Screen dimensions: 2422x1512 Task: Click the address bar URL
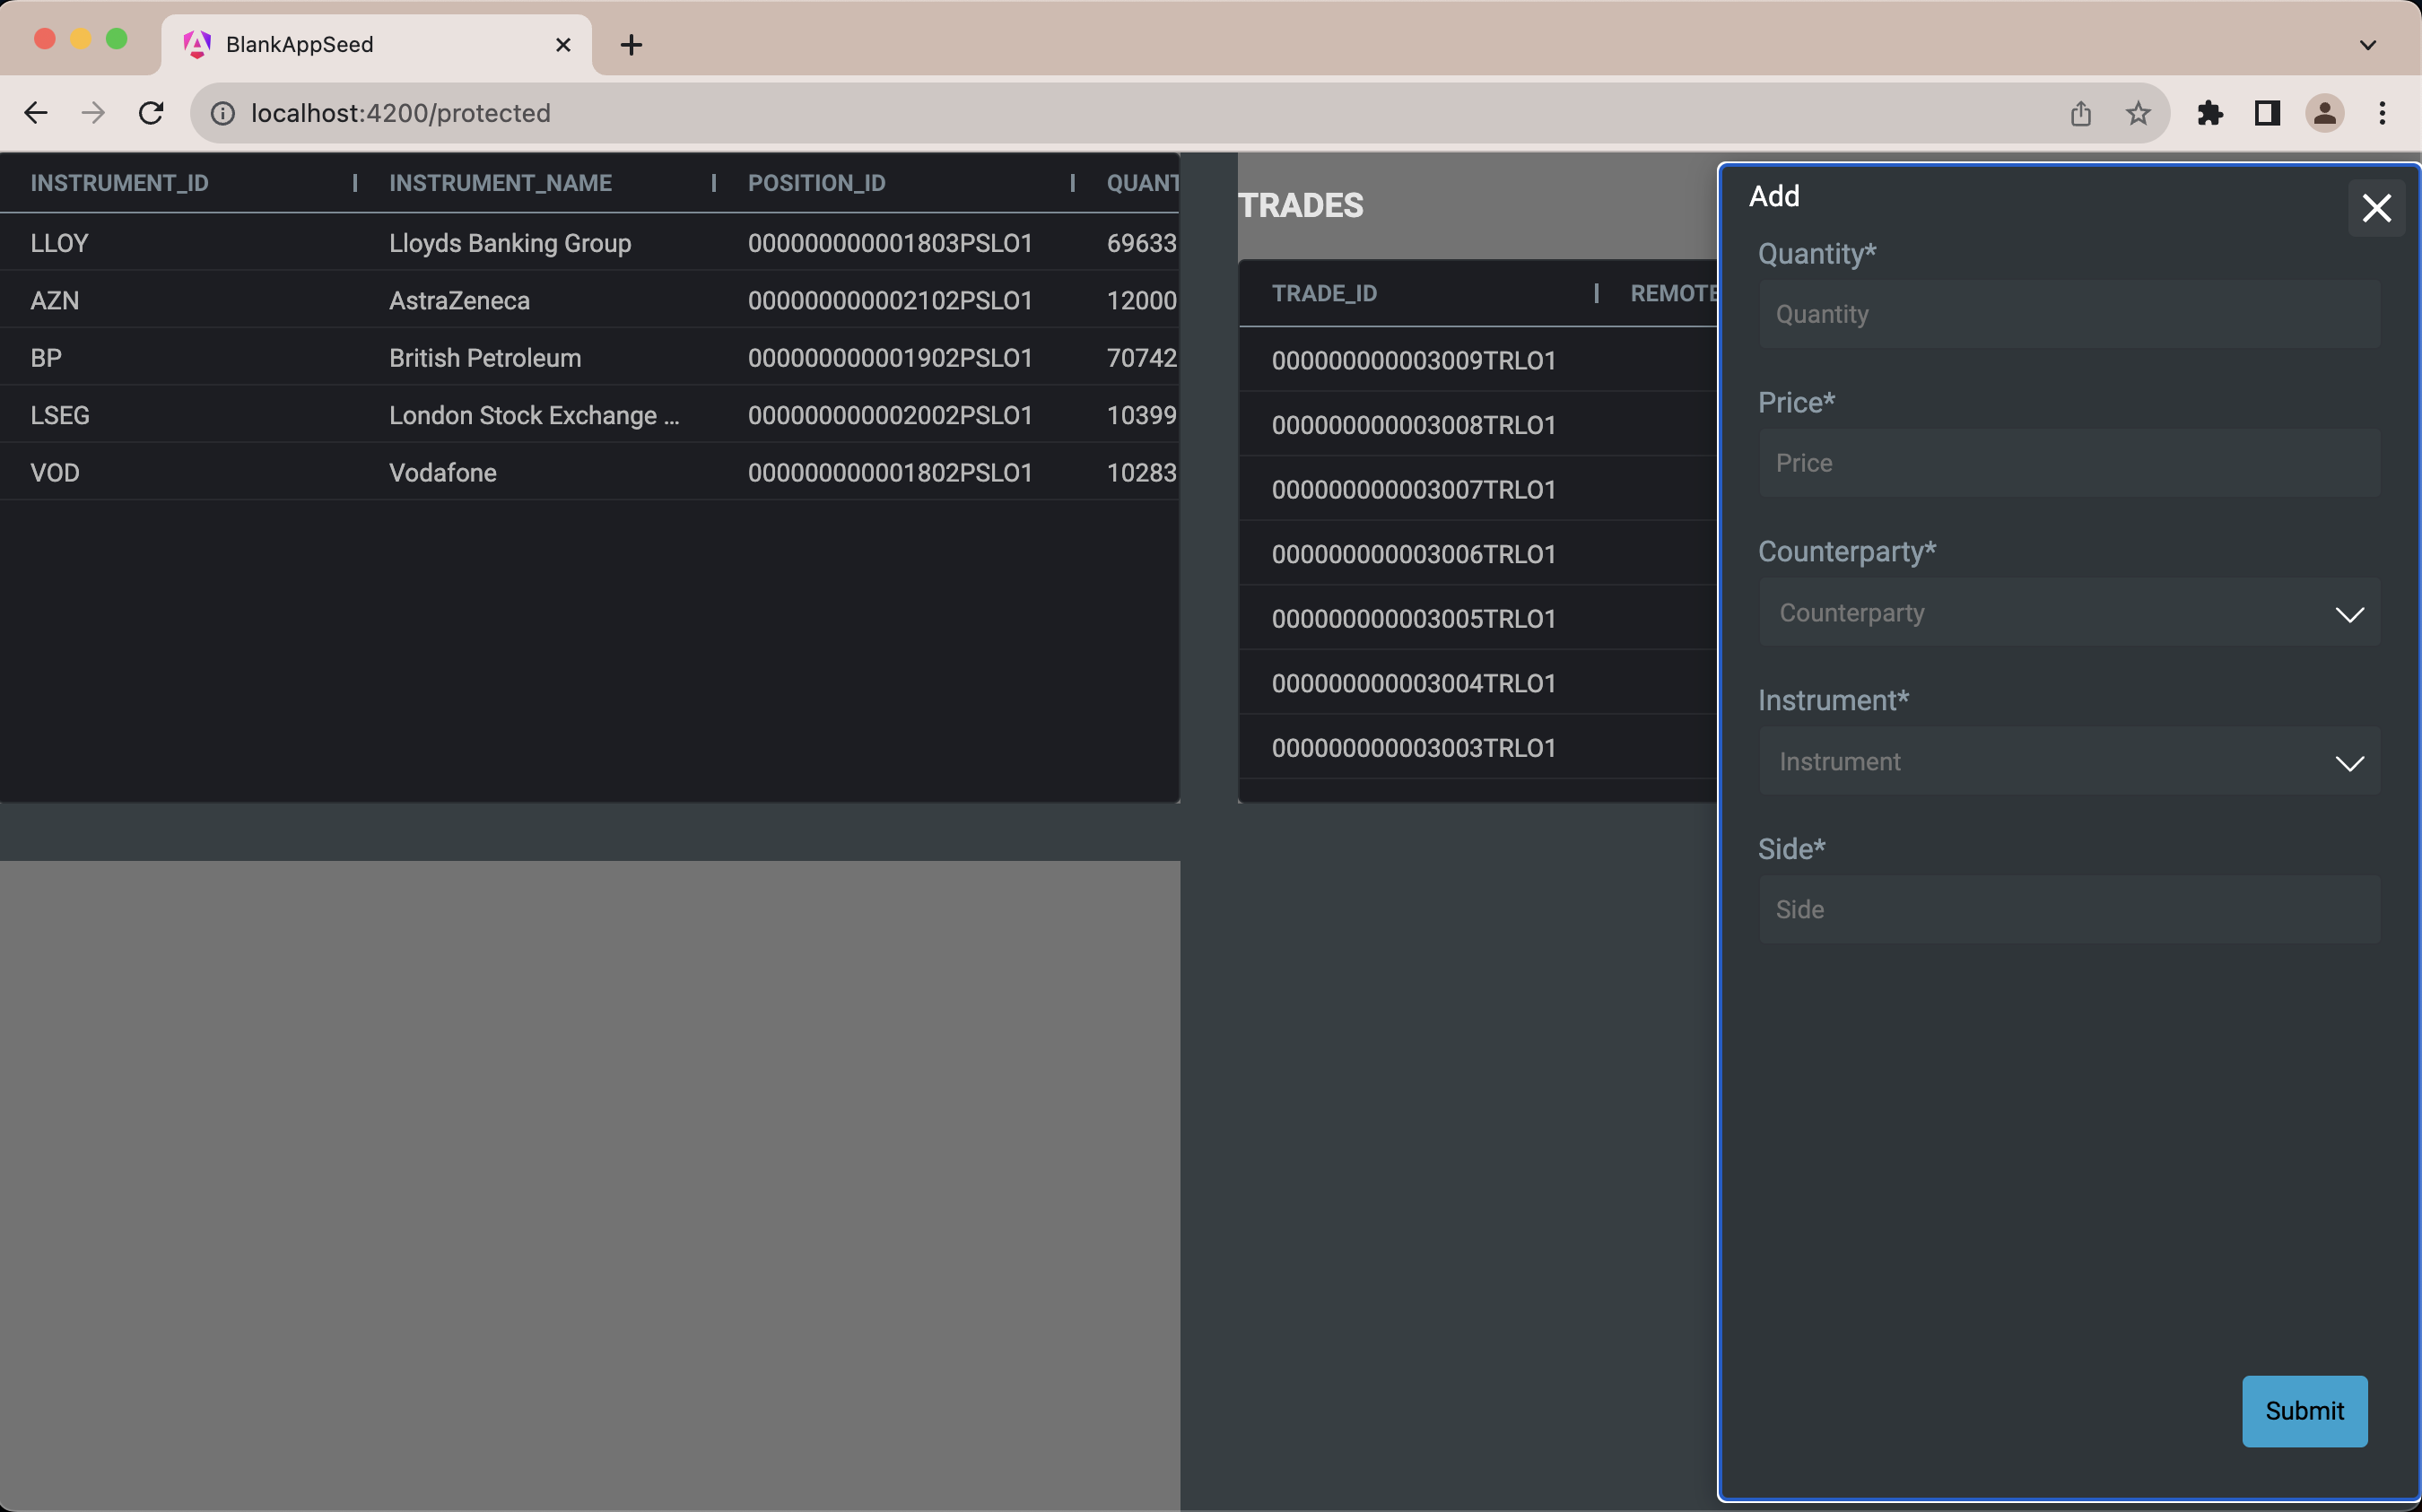tap(400, 113)
